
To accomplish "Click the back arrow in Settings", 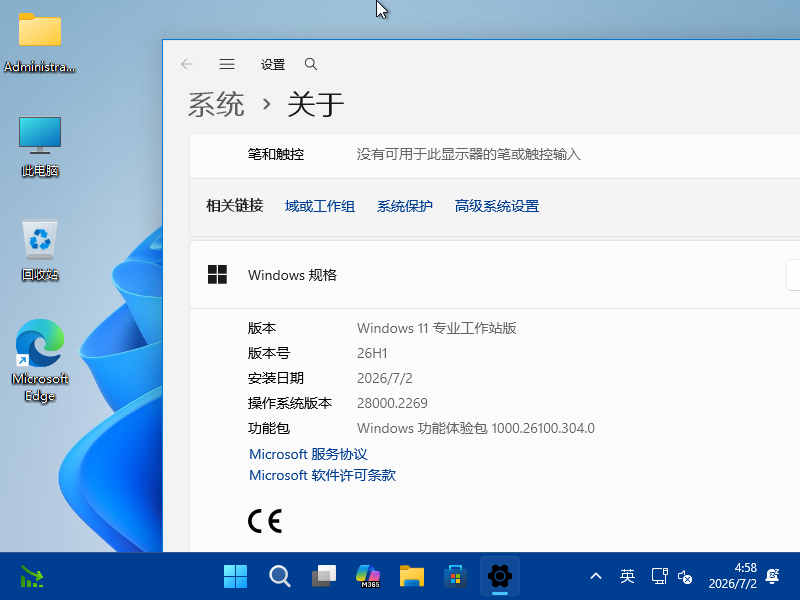I will tap(187, 64).
